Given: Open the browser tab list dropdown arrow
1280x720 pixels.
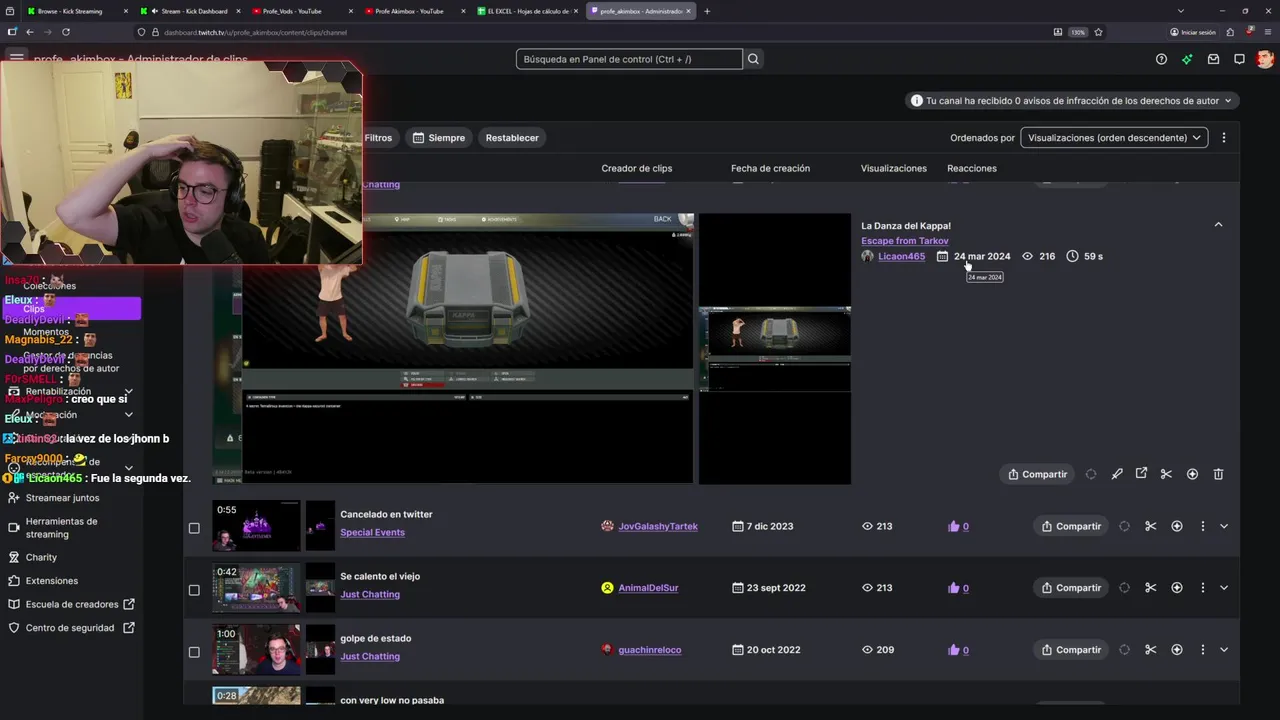Looking at the screenshot, I should pyautogui.click(x=1180, y=11).
